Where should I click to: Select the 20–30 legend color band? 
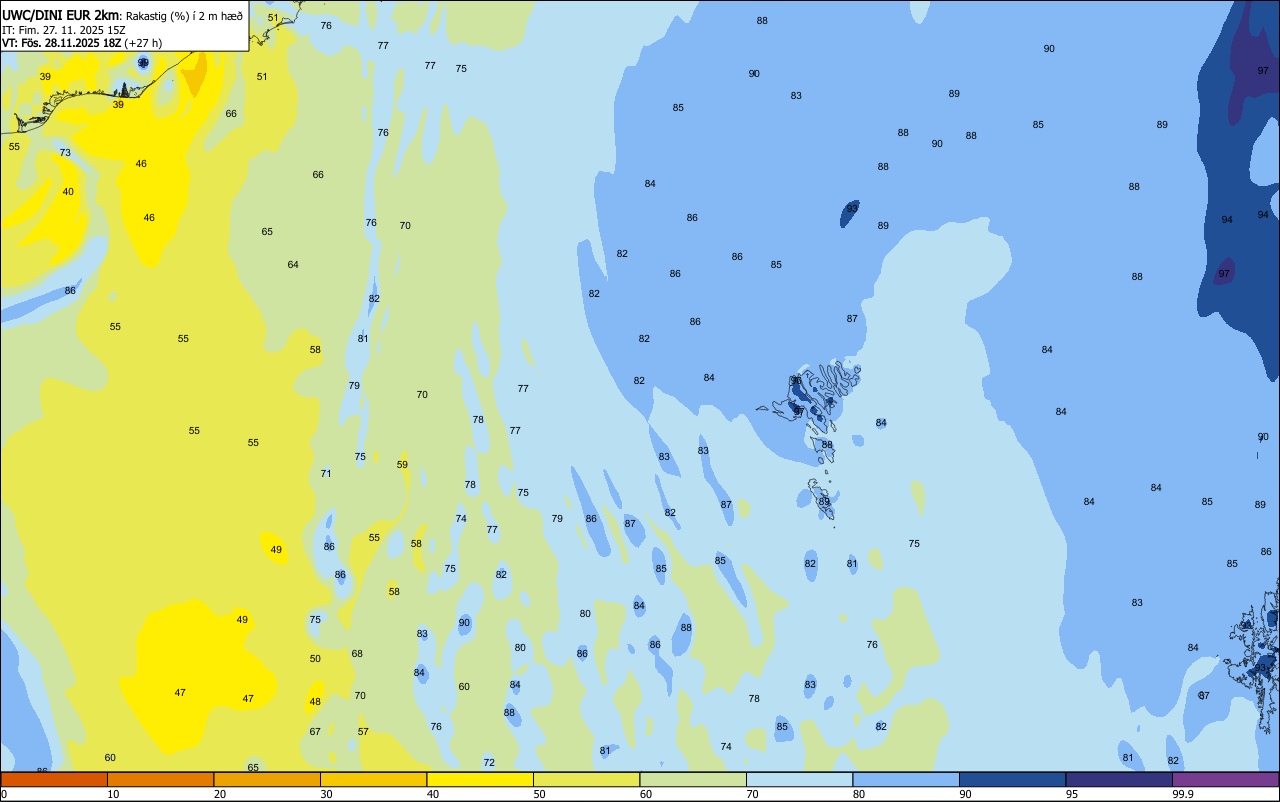pyautogui.click(x=267, y=779)
